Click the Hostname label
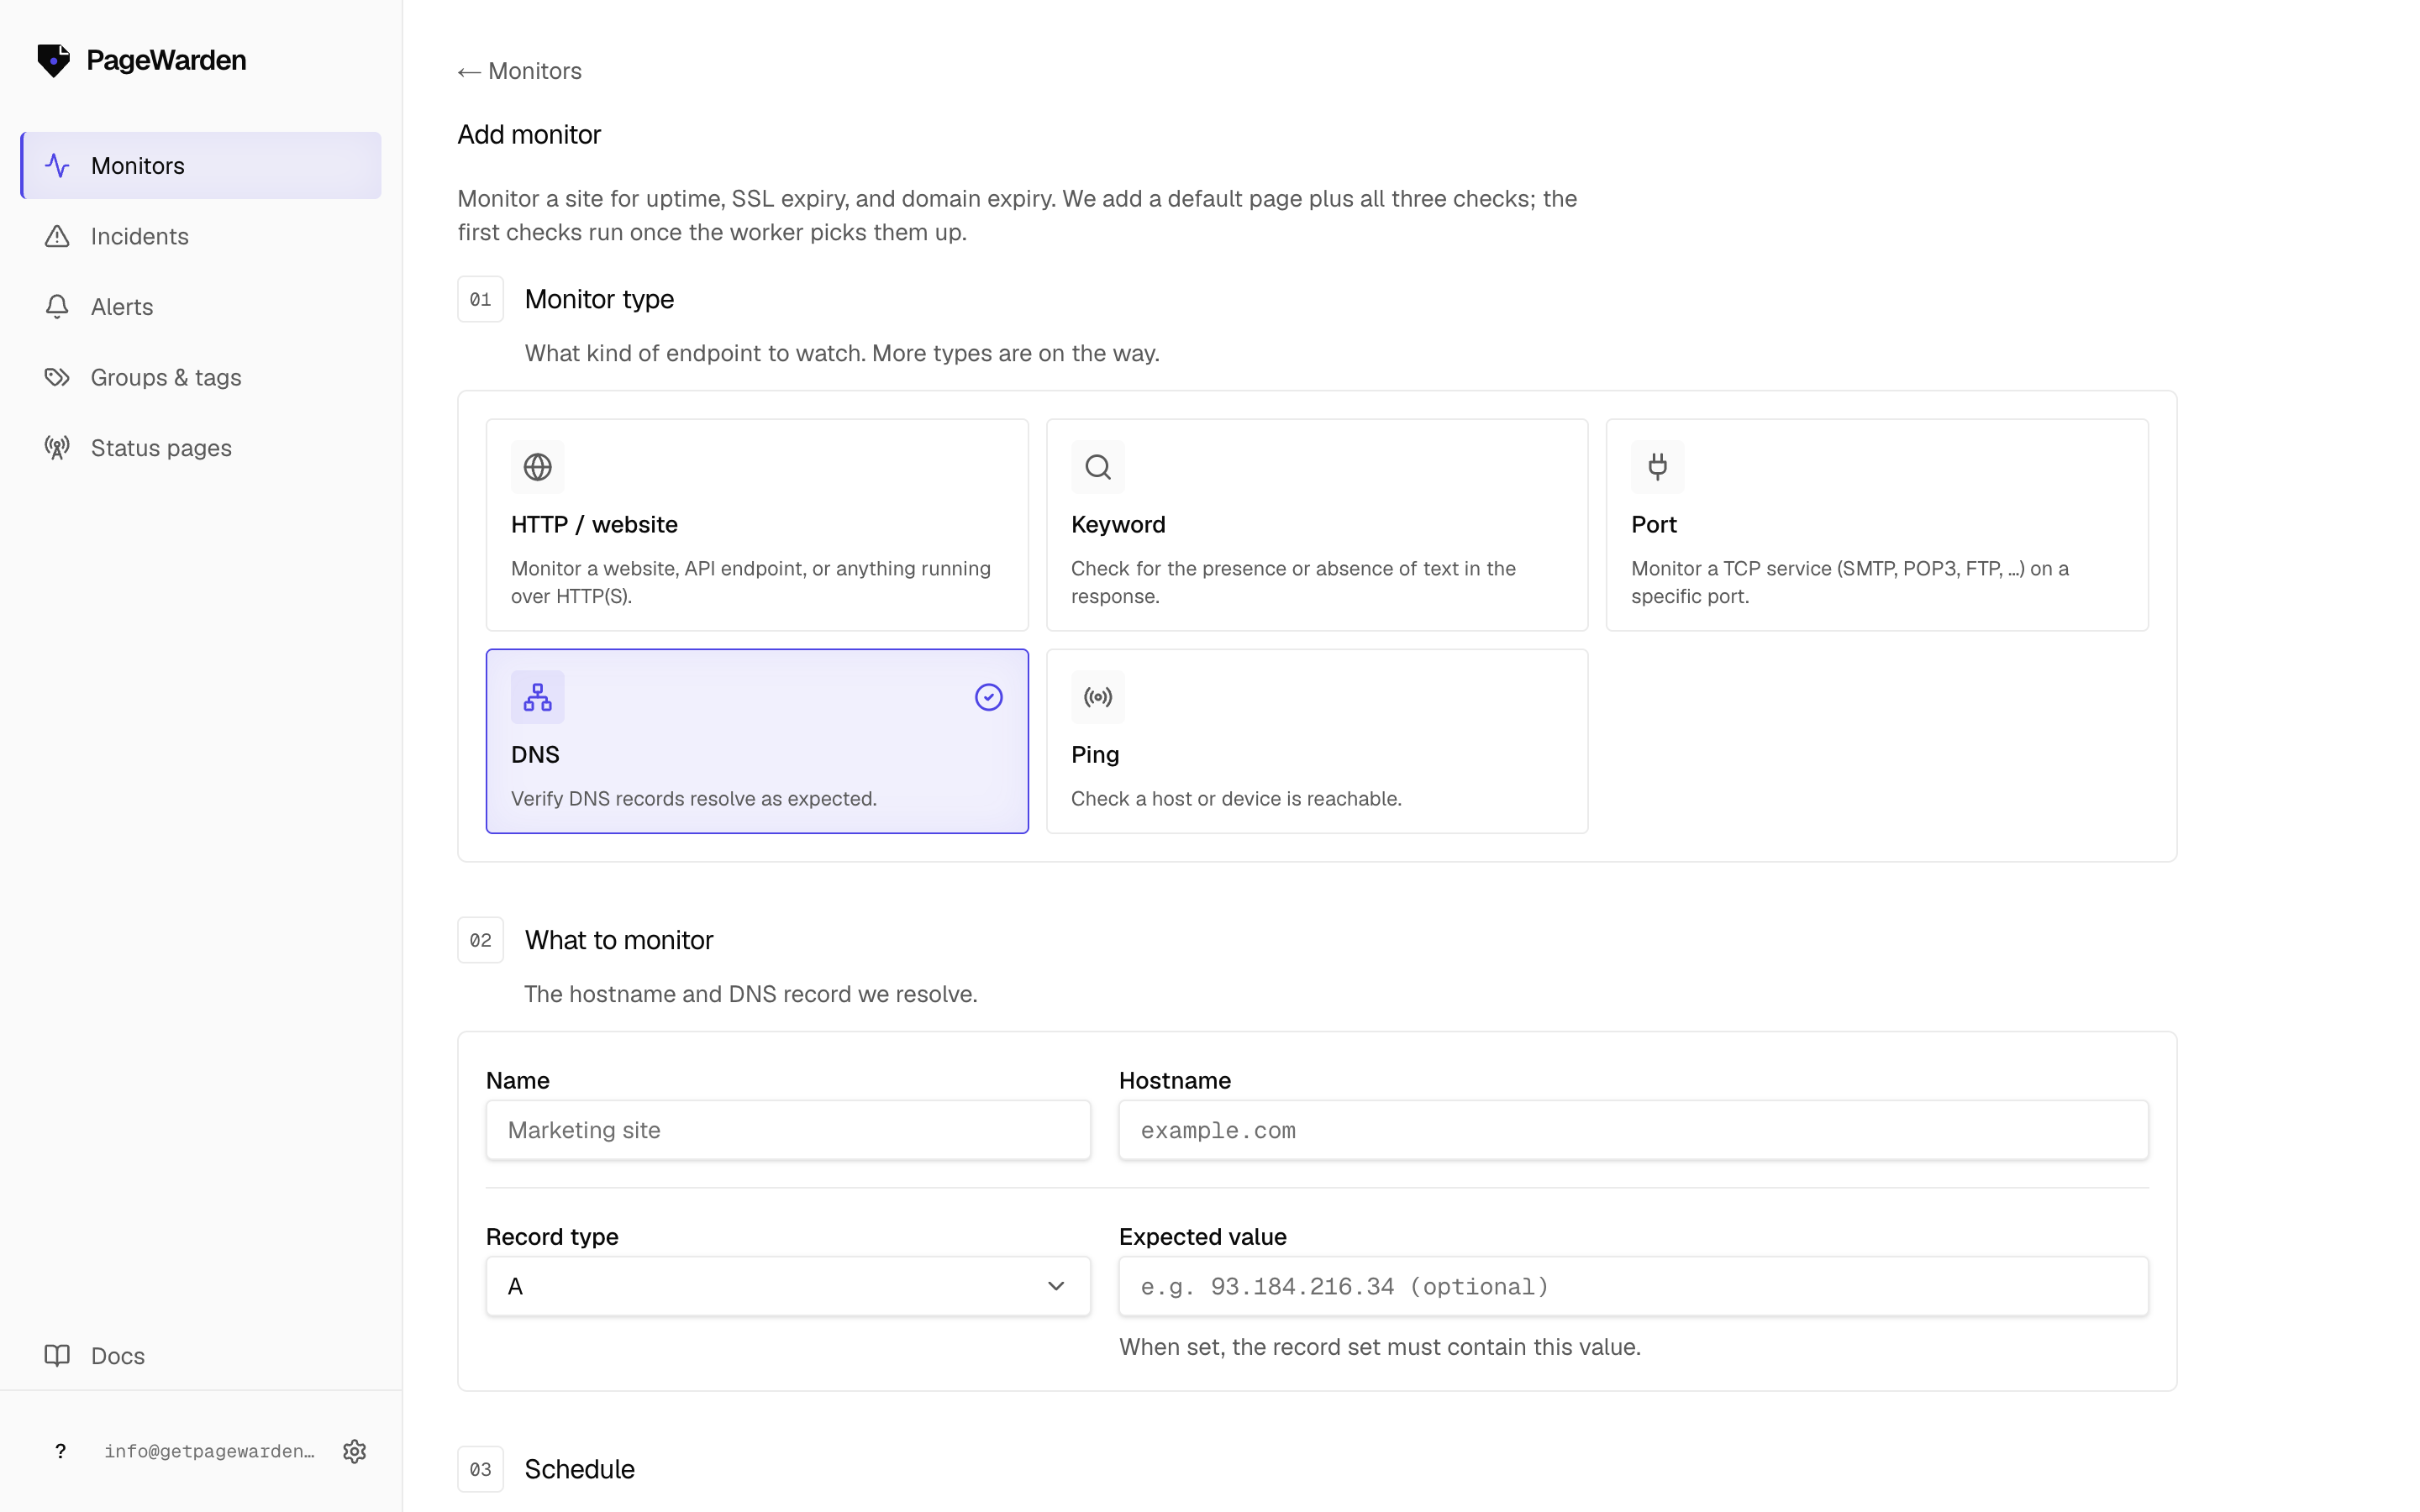The width and height of the screenshot is (2420, 1512). coord(1175,1080)
